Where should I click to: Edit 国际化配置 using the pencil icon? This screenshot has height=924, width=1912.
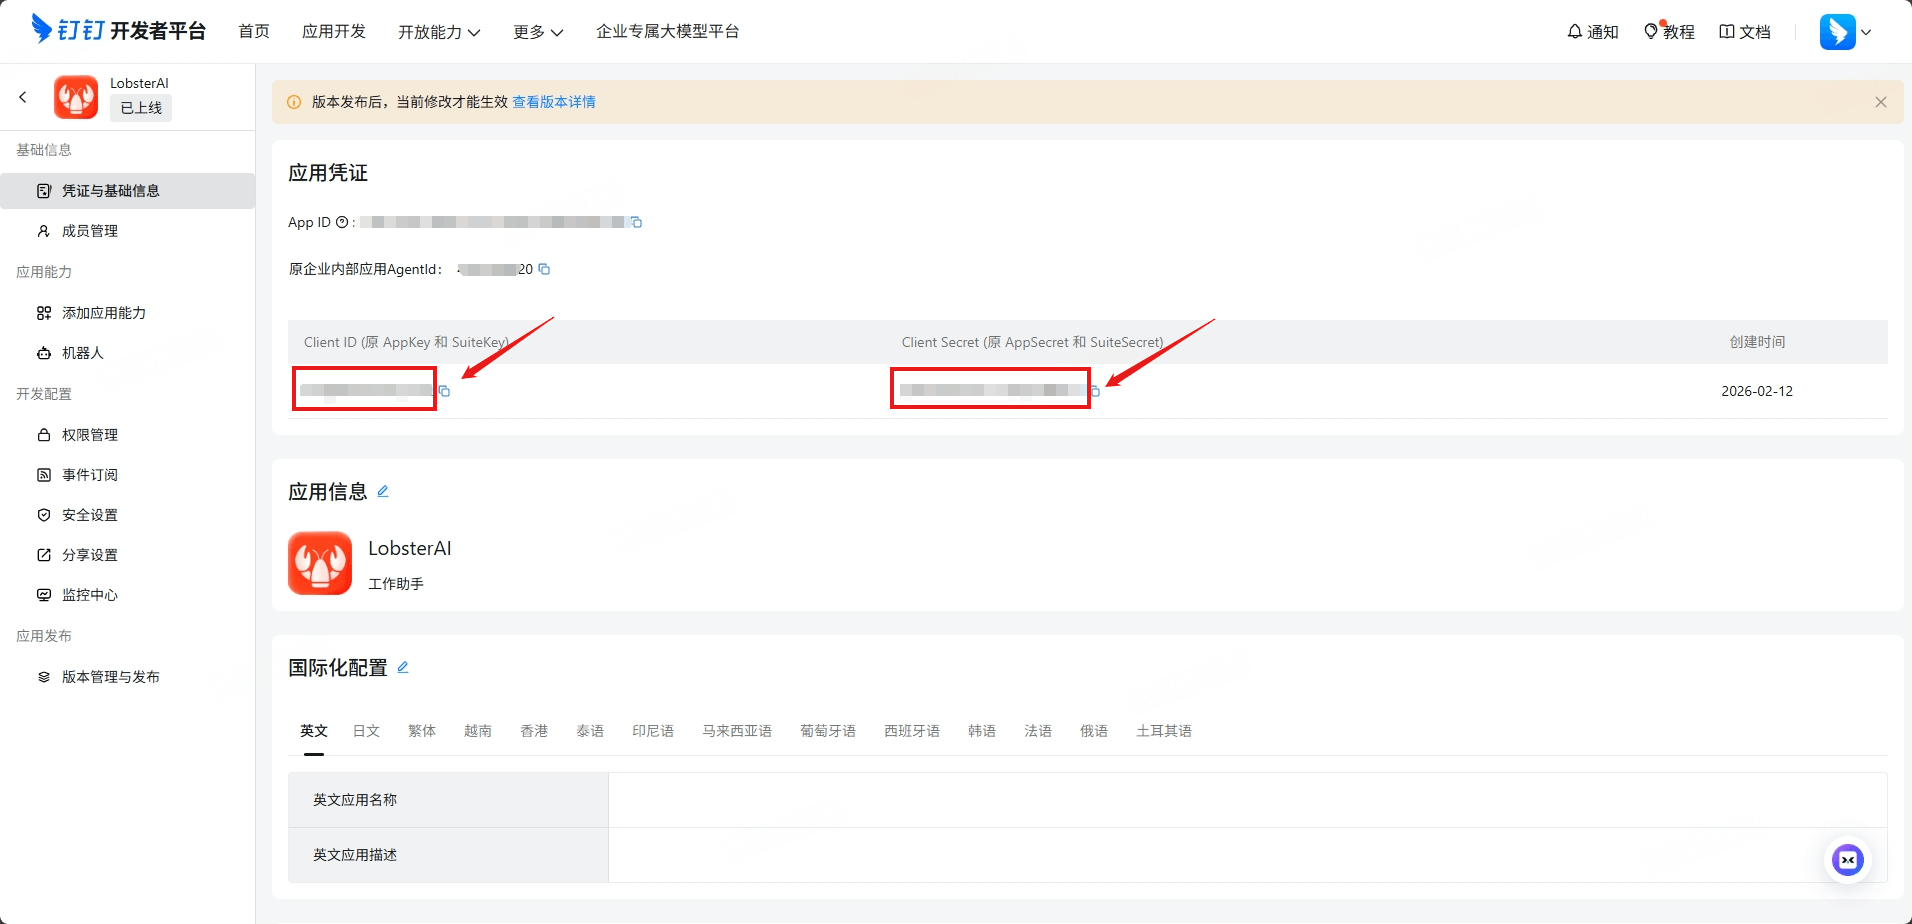pos(403,667)
